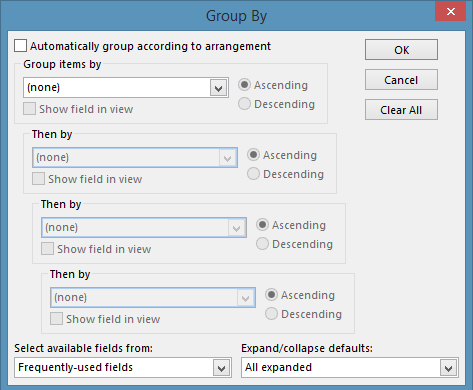Select Ascending in the second Then by section
This screenshot has width=473, height=390.
pos(262,225)
